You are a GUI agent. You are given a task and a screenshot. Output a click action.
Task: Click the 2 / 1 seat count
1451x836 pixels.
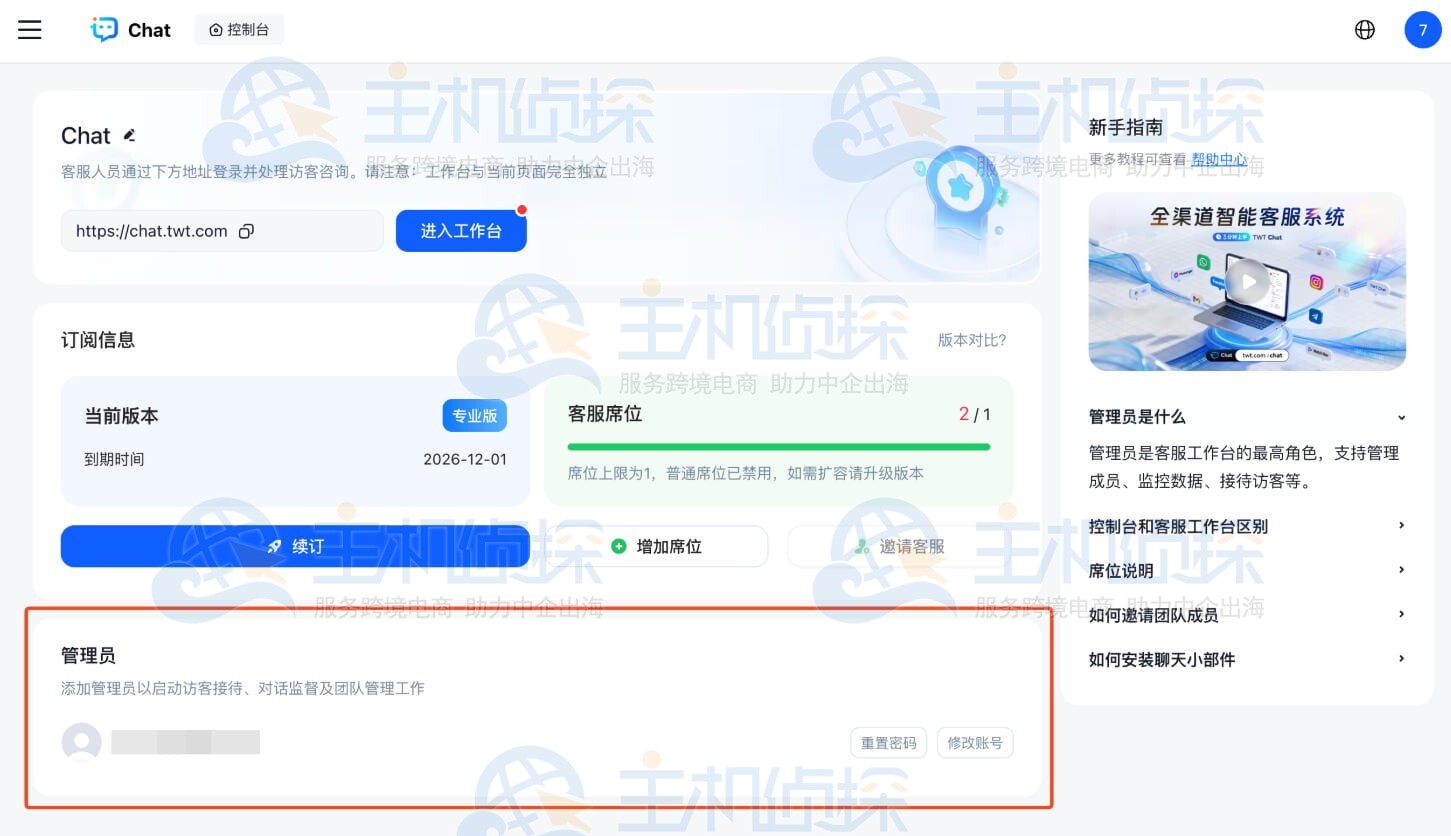(x=975, y=414)
